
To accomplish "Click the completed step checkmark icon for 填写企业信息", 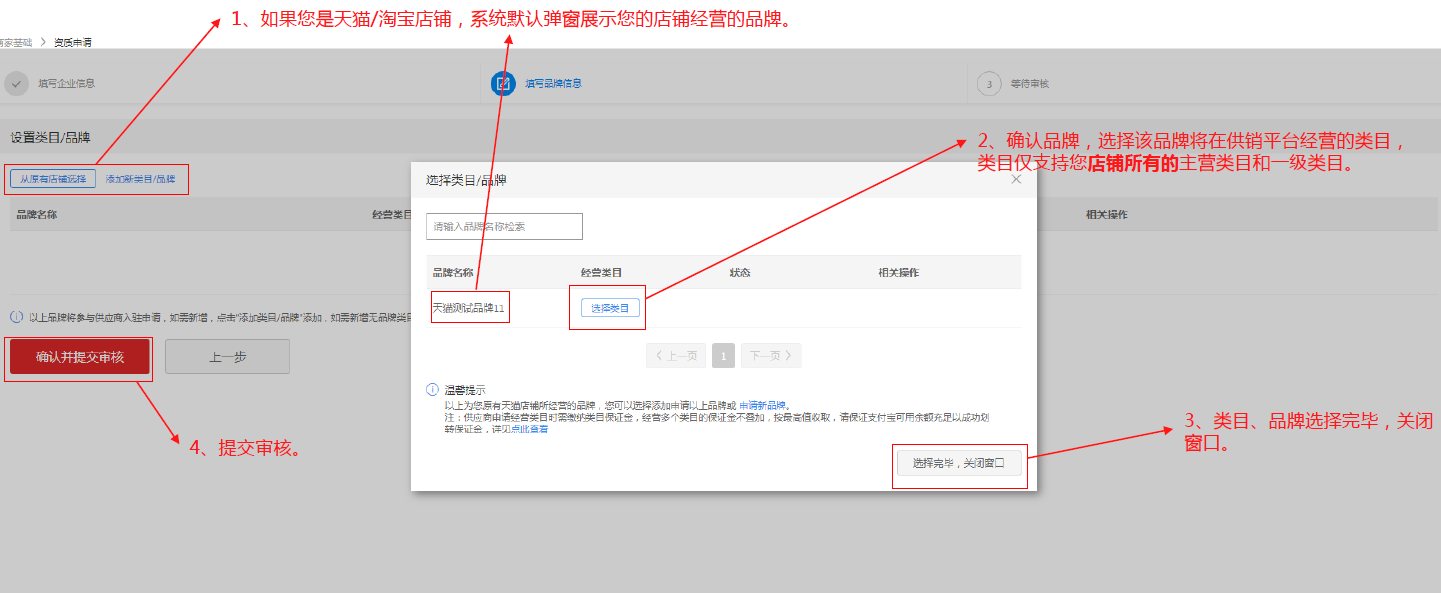I will coord(16,83).
